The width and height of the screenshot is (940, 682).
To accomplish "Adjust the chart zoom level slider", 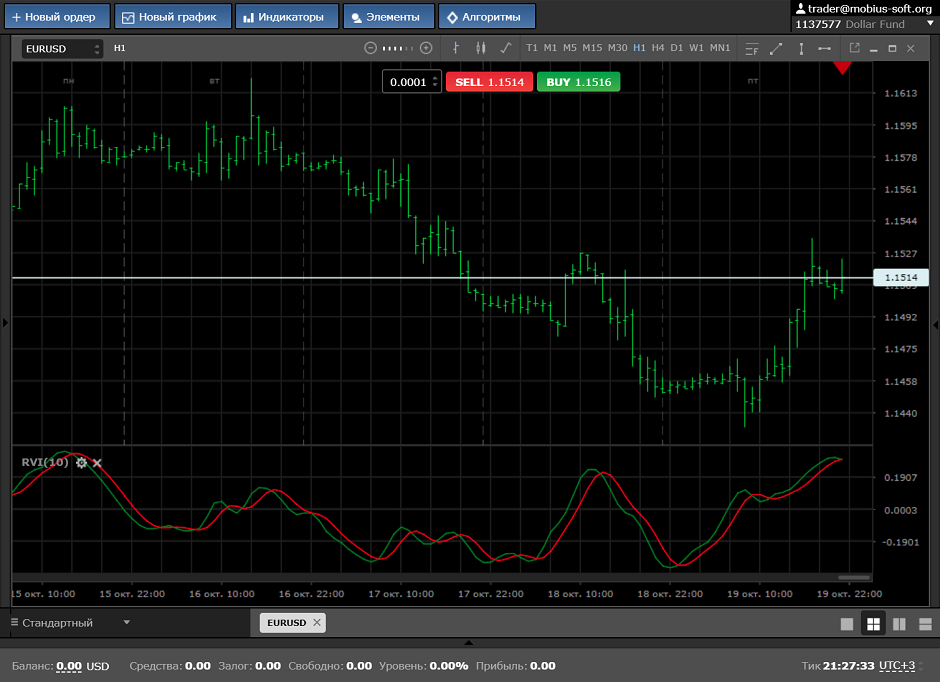I will point(398,48).
